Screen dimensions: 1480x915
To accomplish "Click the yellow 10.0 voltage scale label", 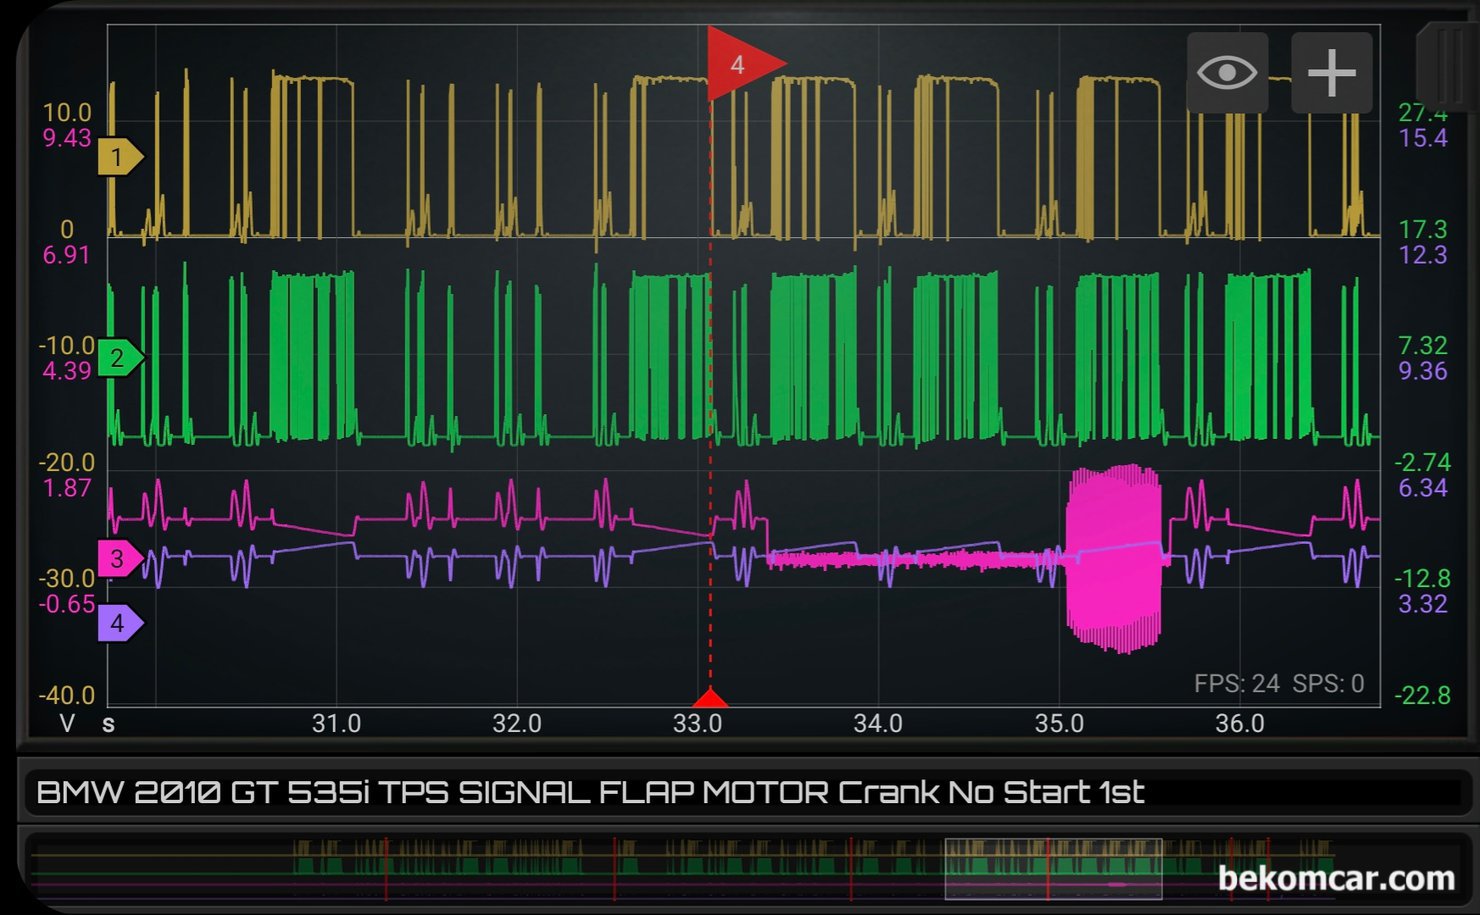I will coord(67,113).
